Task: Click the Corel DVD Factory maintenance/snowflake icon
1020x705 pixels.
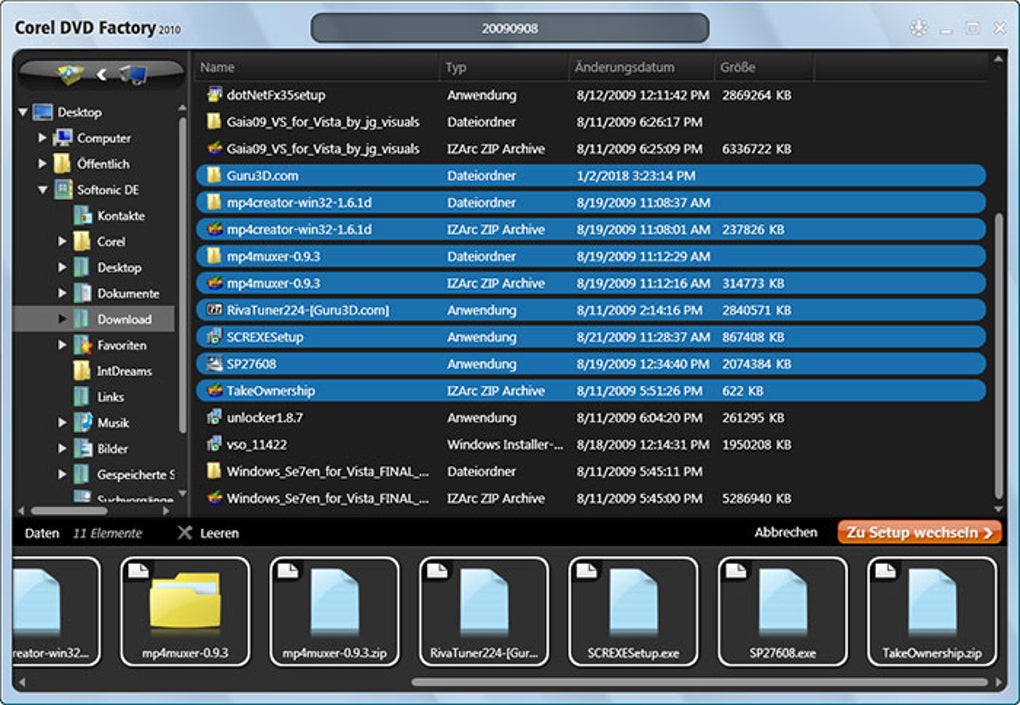Action: tap(918, 28)
